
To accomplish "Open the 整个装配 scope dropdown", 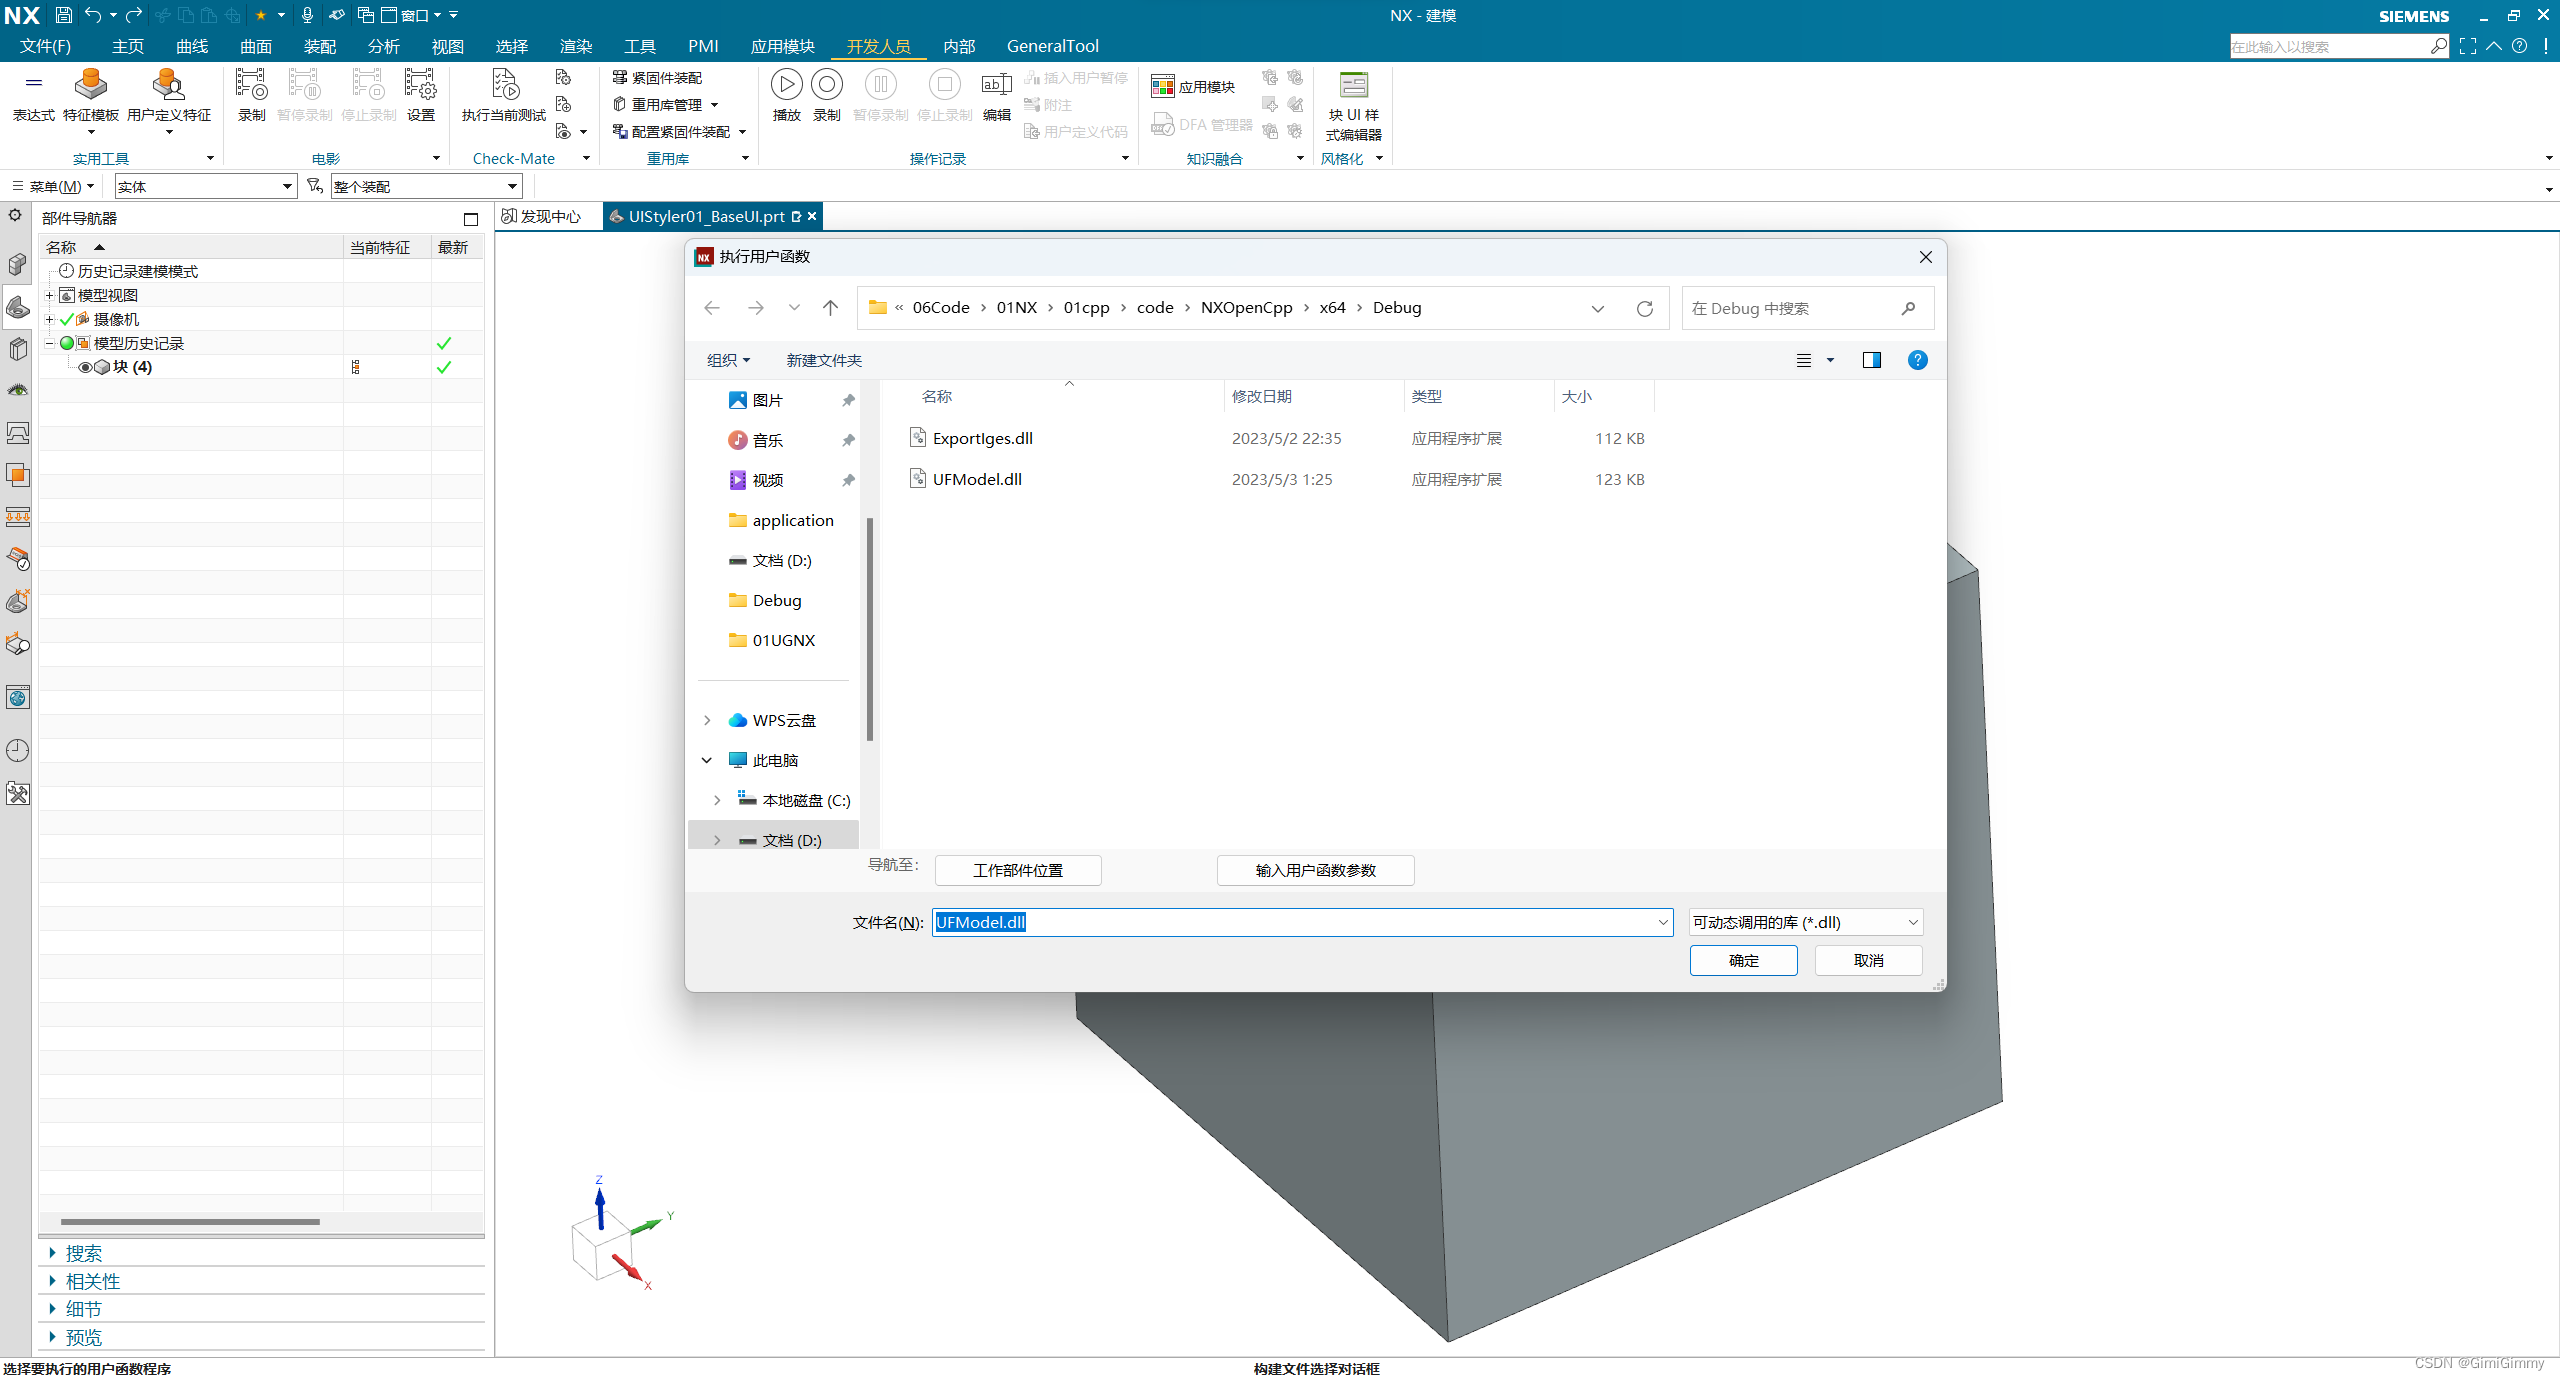I will [427, 186].
